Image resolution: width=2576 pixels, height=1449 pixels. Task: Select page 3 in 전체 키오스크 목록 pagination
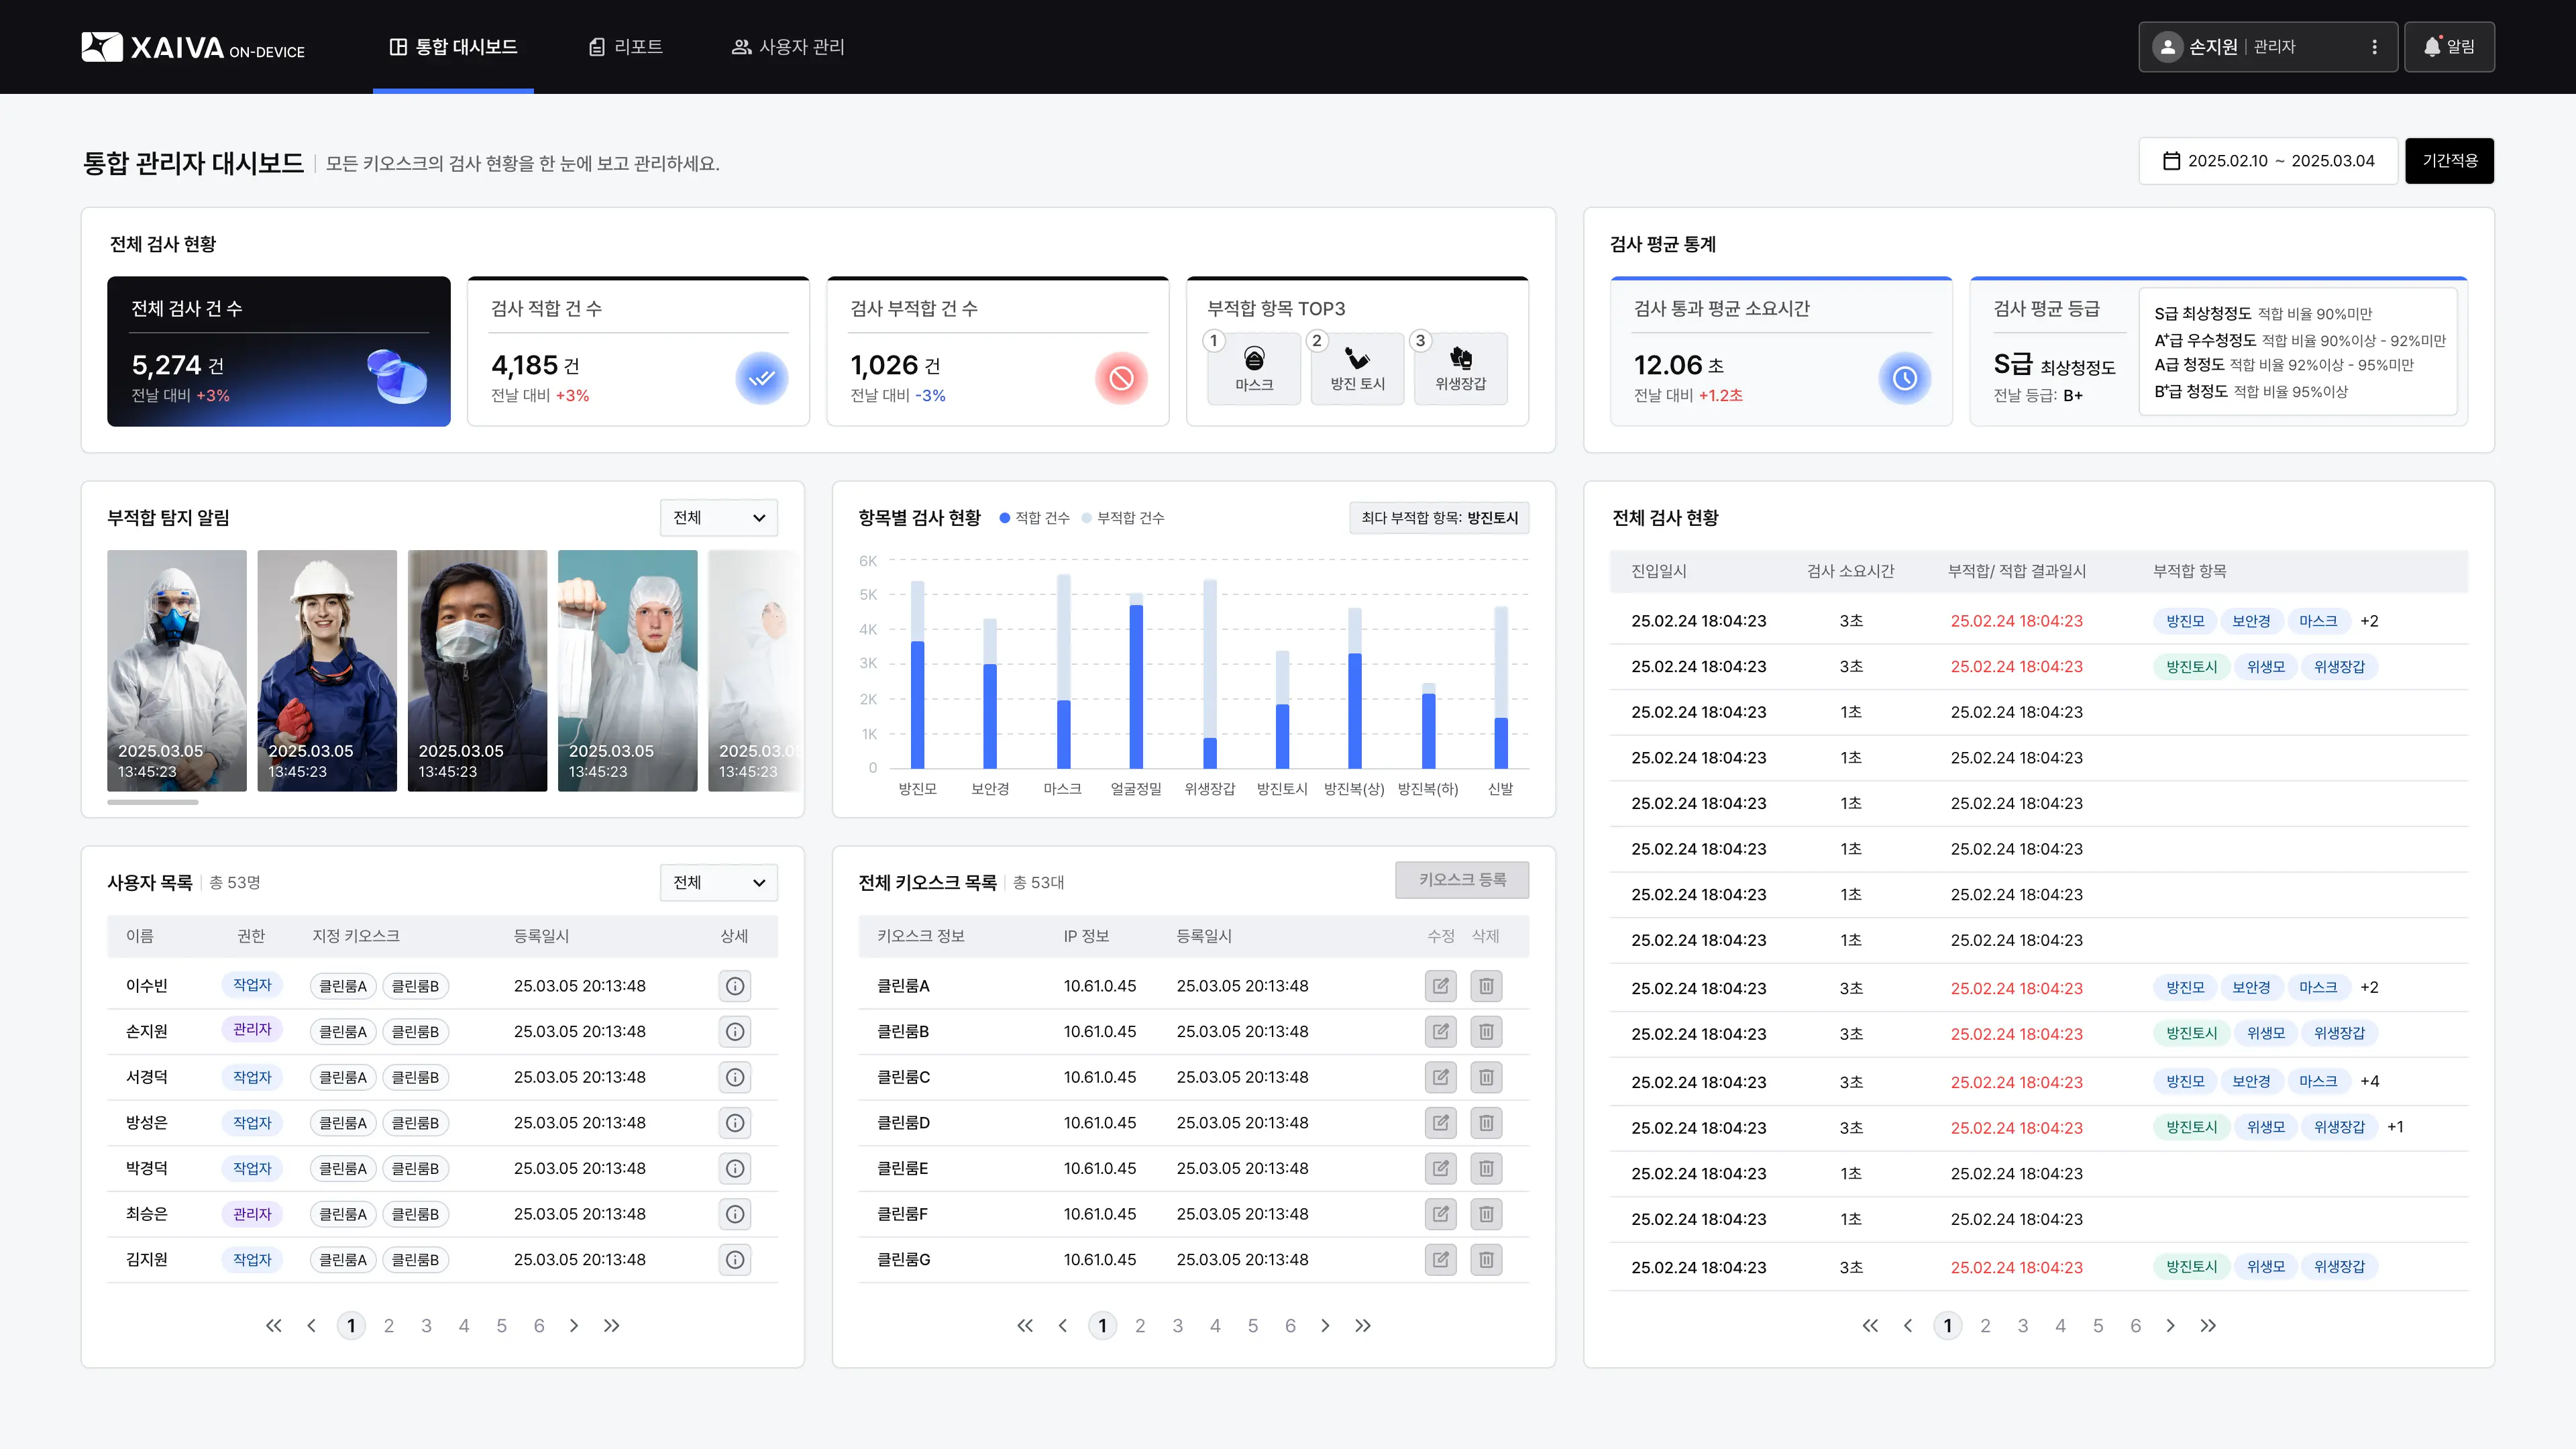tap(1178, 1326)
